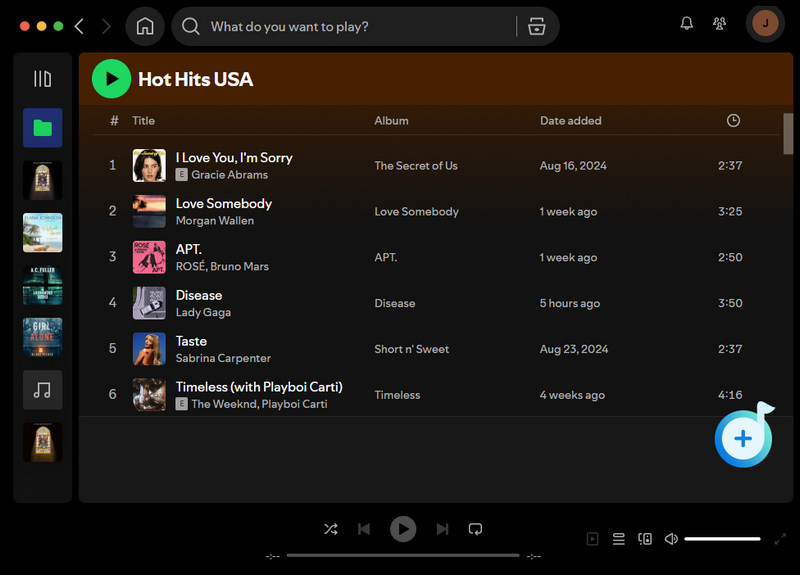Open the A.C. Fuller cover in sidebar
This screenshot has width=800, height=575.
coord(43,285)
